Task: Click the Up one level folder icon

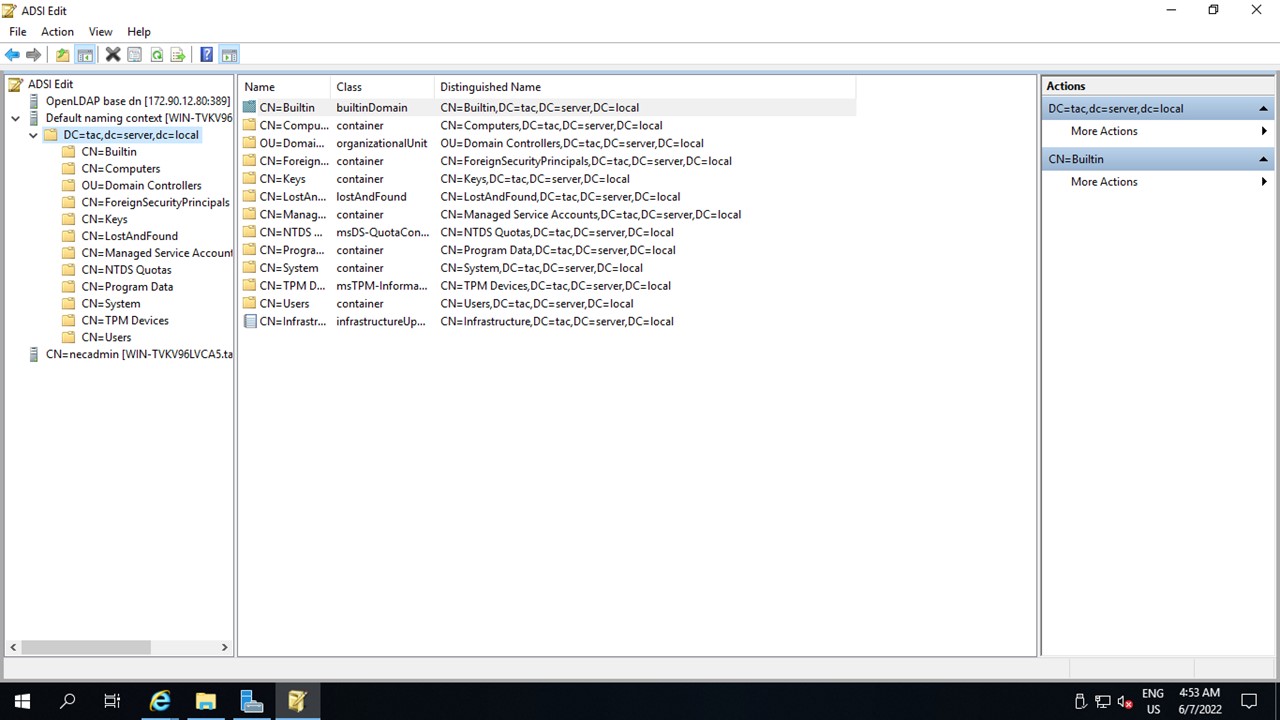Action: coord(63,55)
